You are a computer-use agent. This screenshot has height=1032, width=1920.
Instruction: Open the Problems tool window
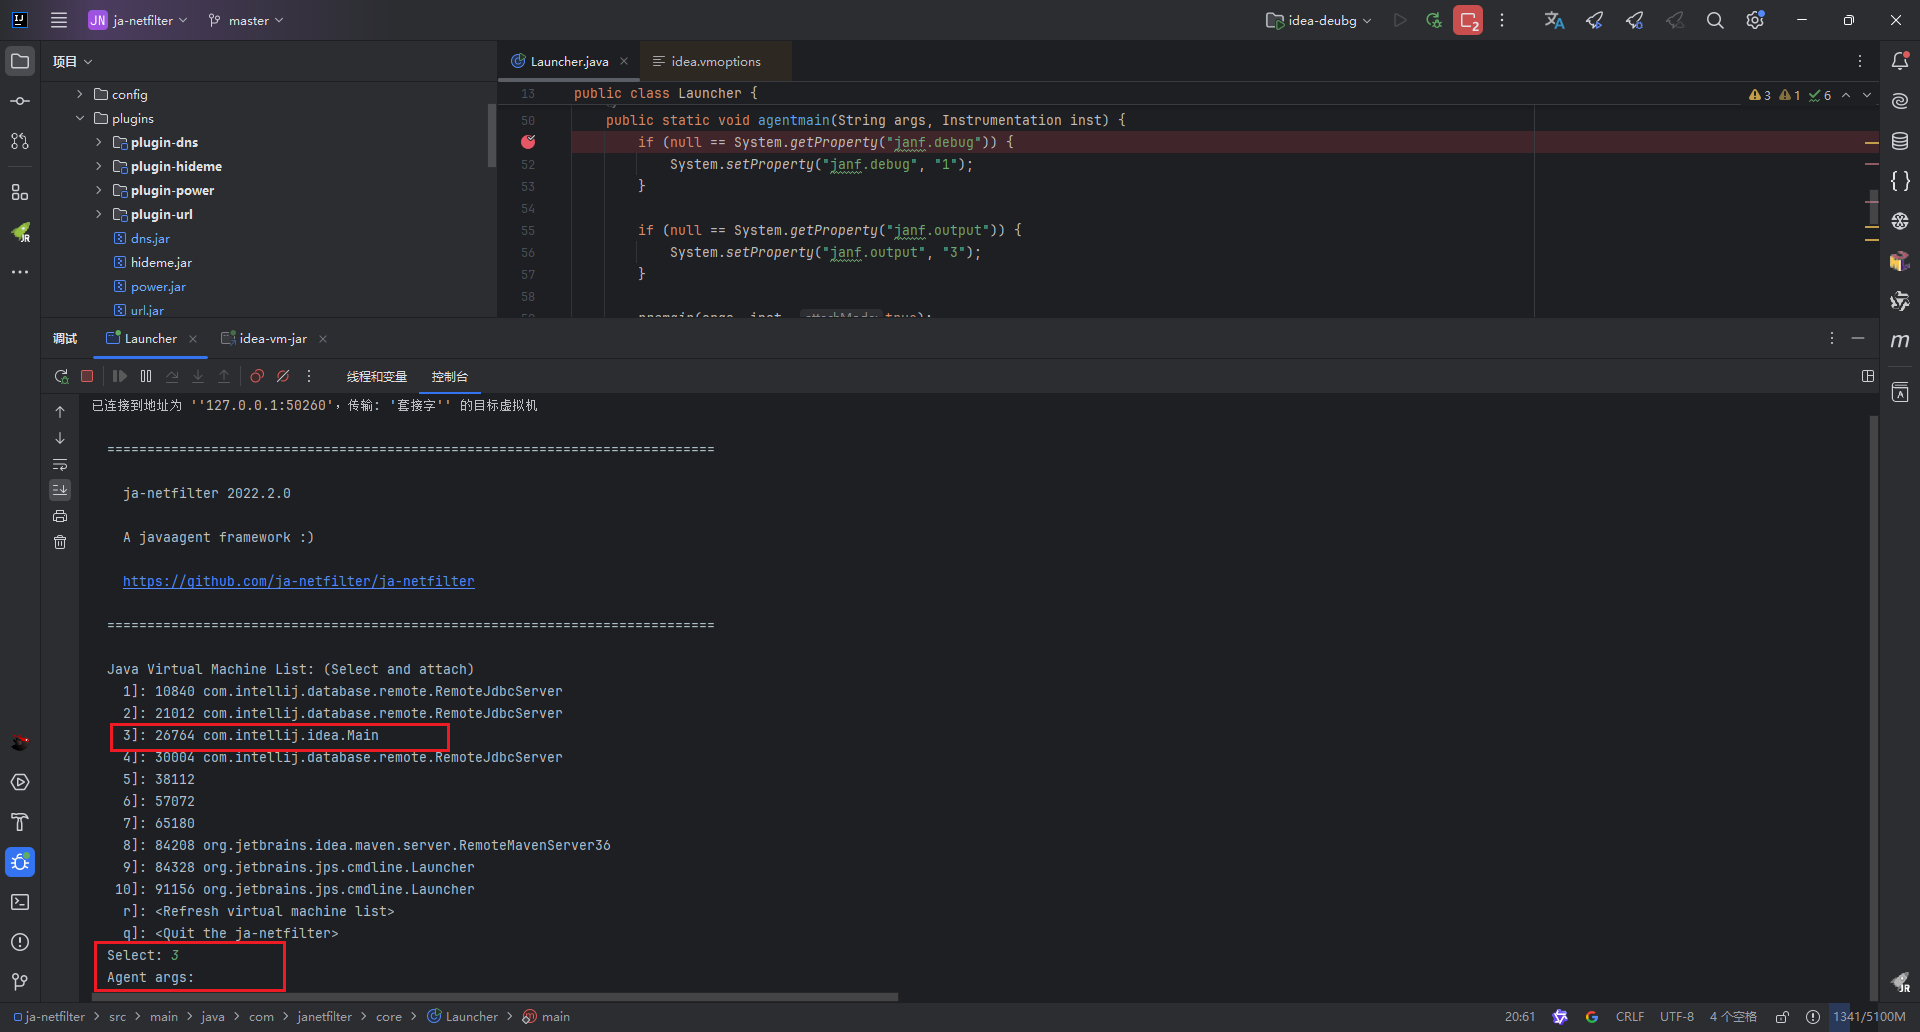(x=20, y=942)
